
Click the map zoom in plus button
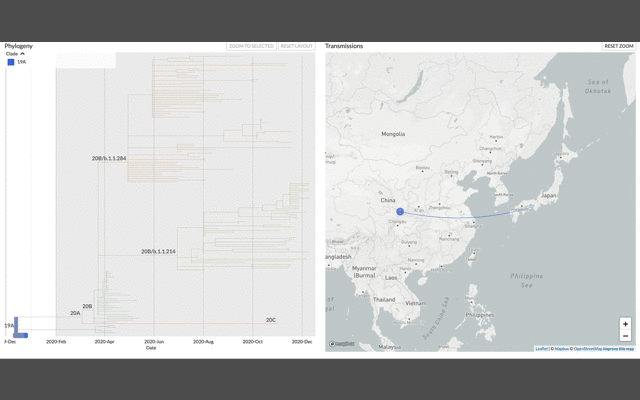tap(626, 324)
